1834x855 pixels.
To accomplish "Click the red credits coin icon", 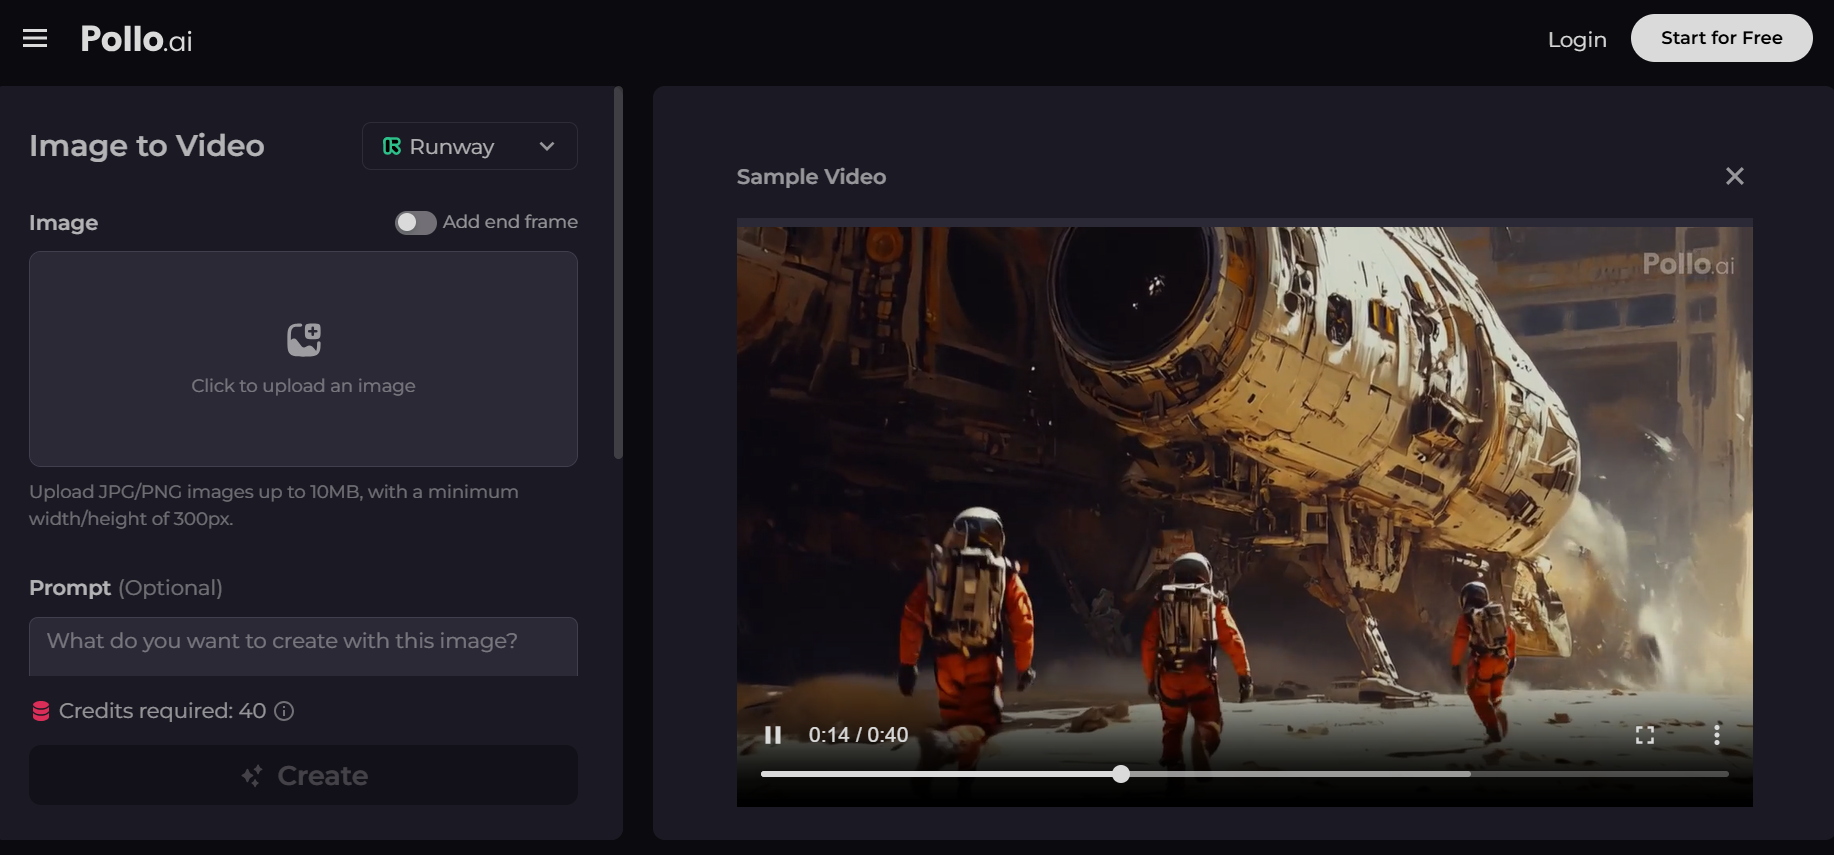I will 41,711.
